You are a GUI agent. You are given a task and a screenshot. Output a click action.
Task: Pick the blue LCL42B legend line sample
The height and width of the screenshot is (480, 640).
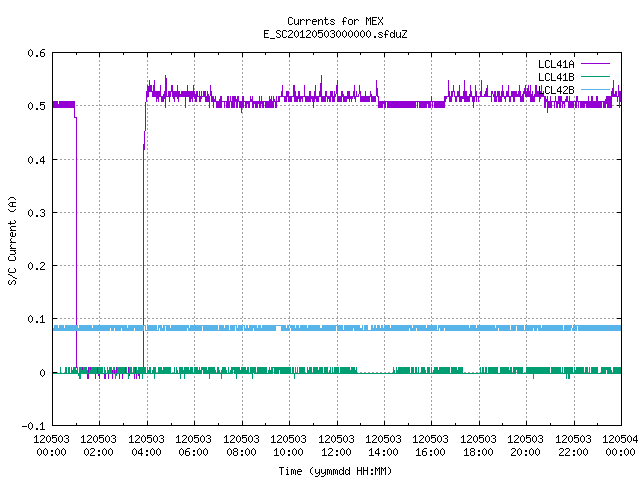coord(595,89)
